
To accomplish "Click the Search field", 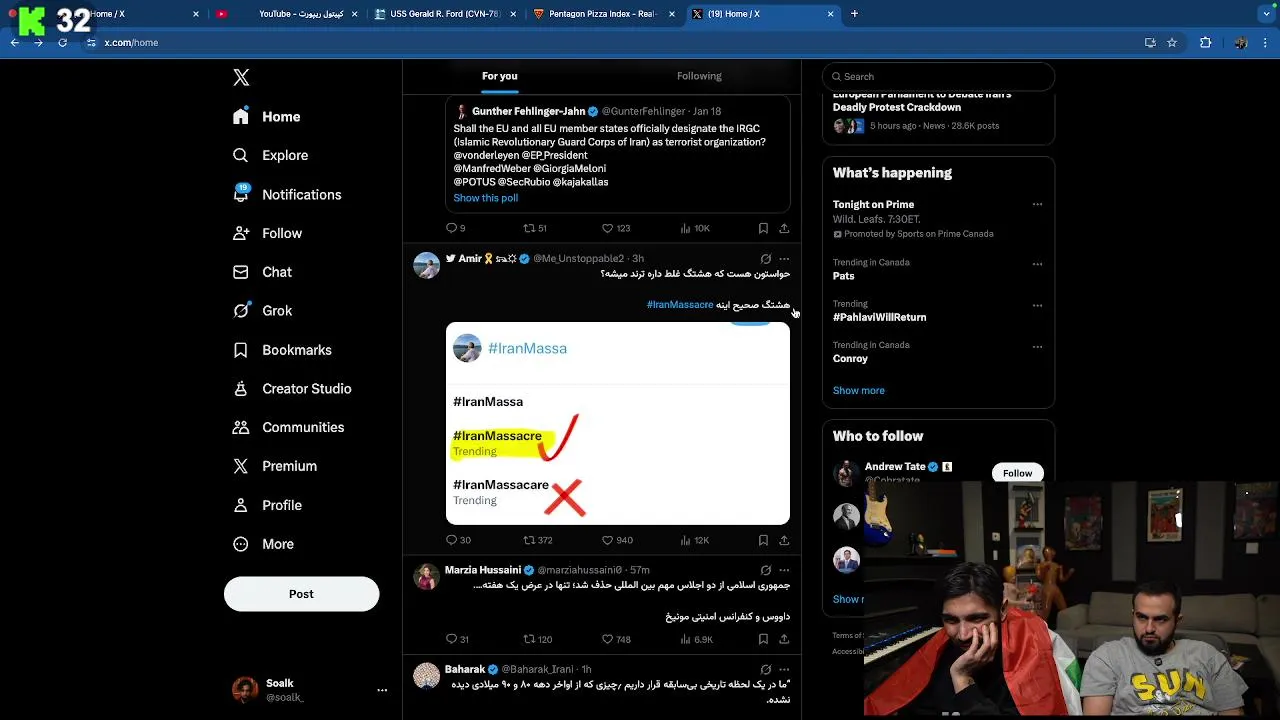I will [x=938, y=76].
